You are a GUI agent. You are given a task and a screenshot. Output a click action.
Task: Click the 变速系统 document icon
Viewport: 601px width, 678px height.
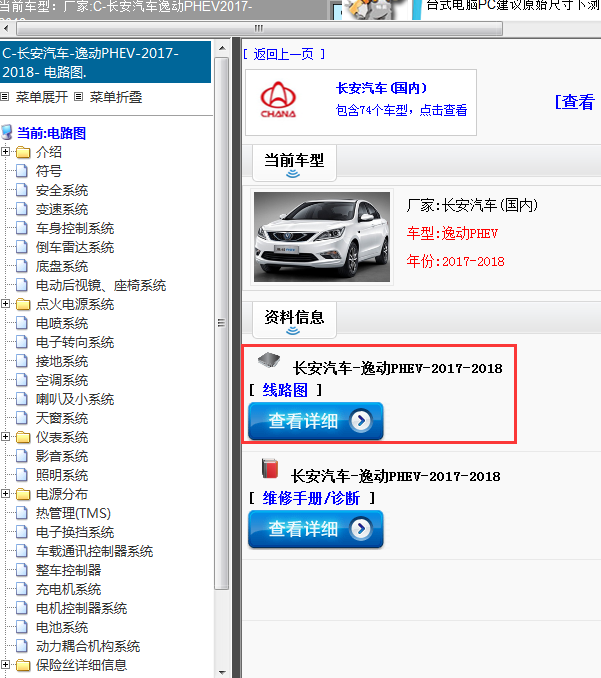tap(22, 209)
